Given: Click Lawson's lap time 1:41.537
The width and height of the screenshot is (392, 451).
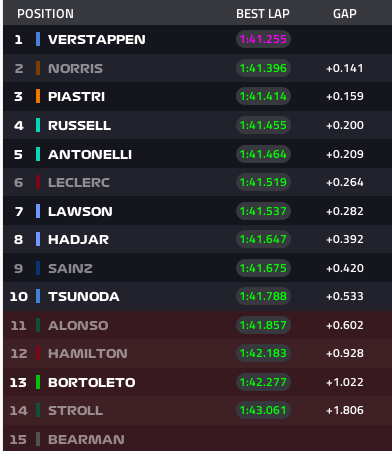Looking at the screenshot, I should 263,211.
